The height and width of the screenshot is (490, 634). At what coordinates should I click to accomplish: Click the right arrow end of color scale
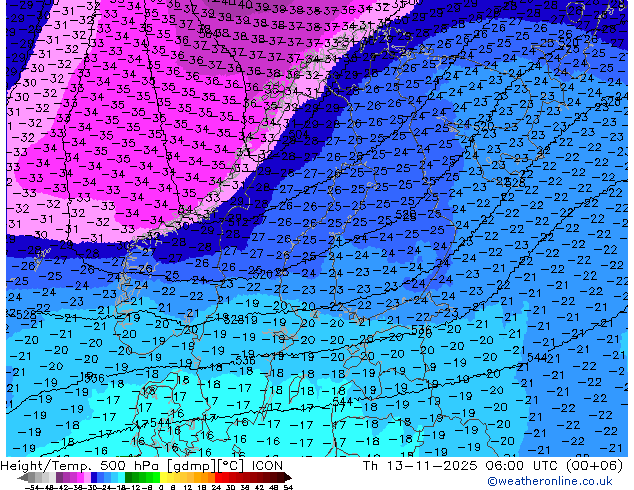[x=287, y=477]
